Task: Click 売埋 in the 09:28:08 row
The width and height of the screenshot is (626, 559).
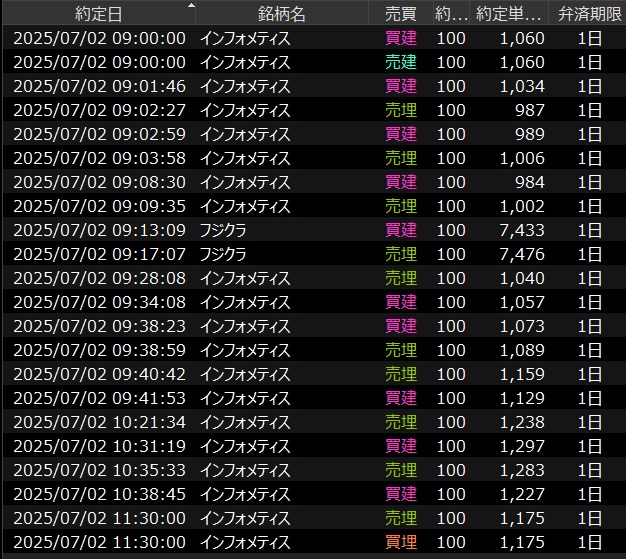Action: (401, 278)
